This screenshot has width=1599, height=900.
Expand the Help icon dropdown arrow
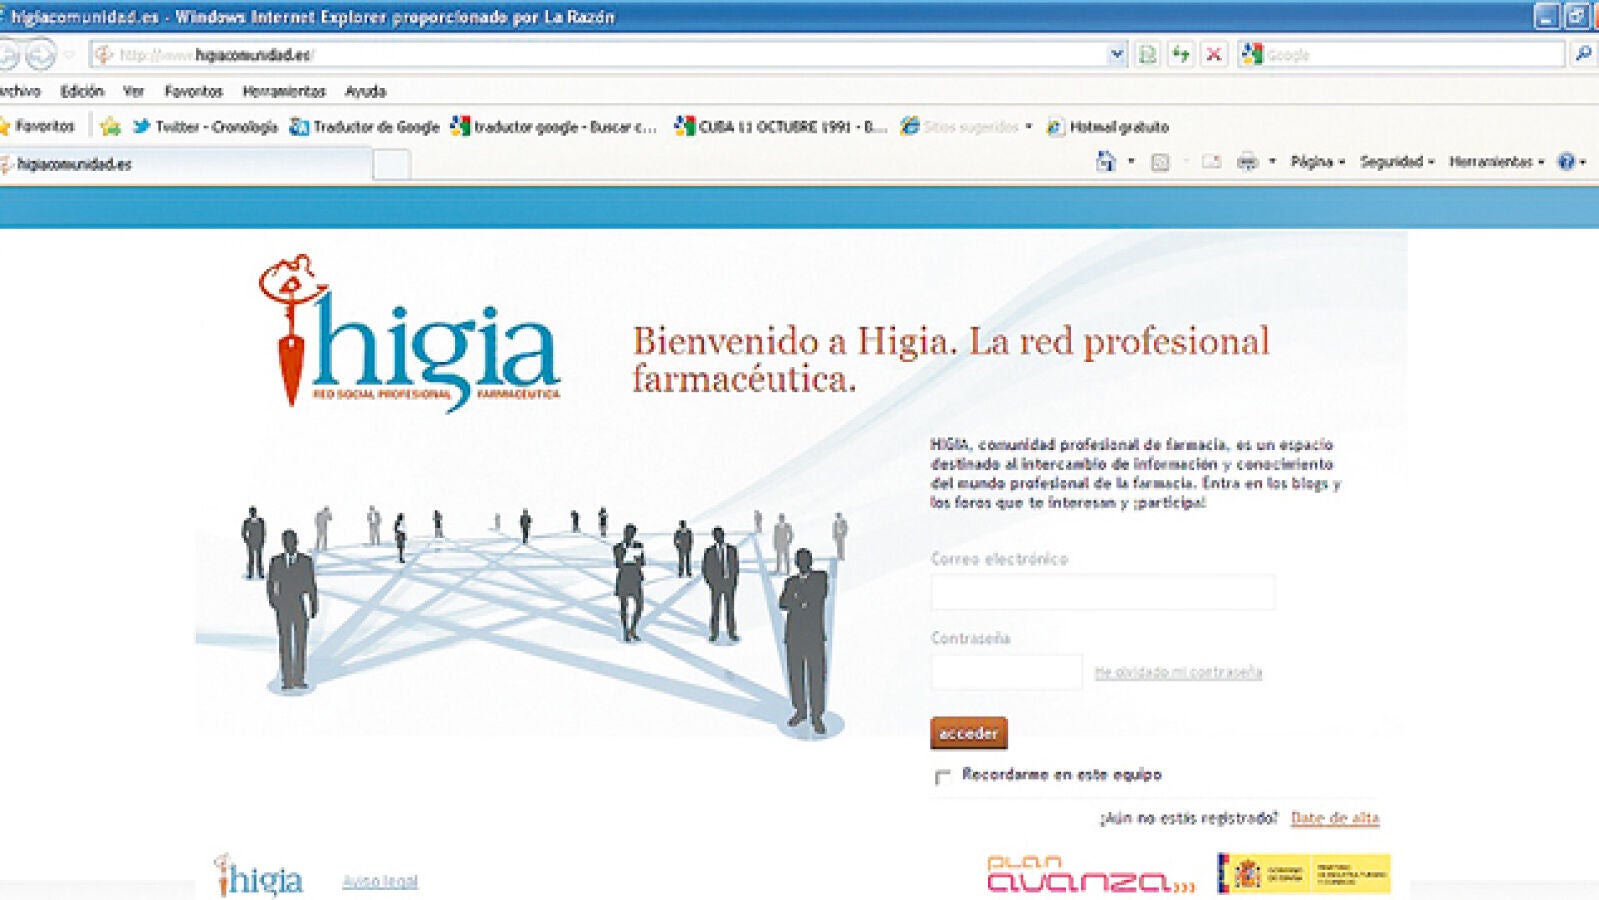tap(1583, 161)
